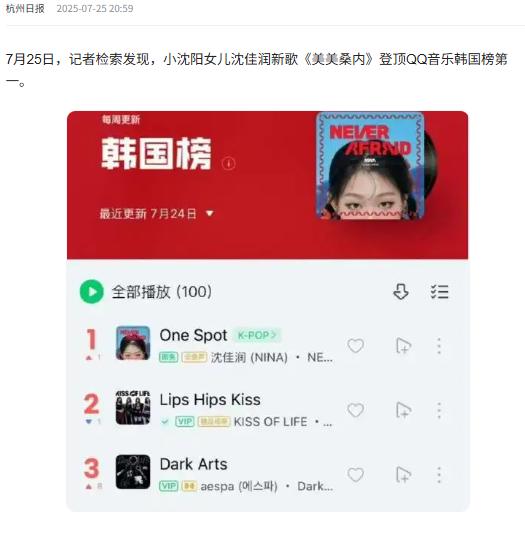Open more options for Dark Arts
This screenshot has width=525, height=535.
[x=439, y=475]
